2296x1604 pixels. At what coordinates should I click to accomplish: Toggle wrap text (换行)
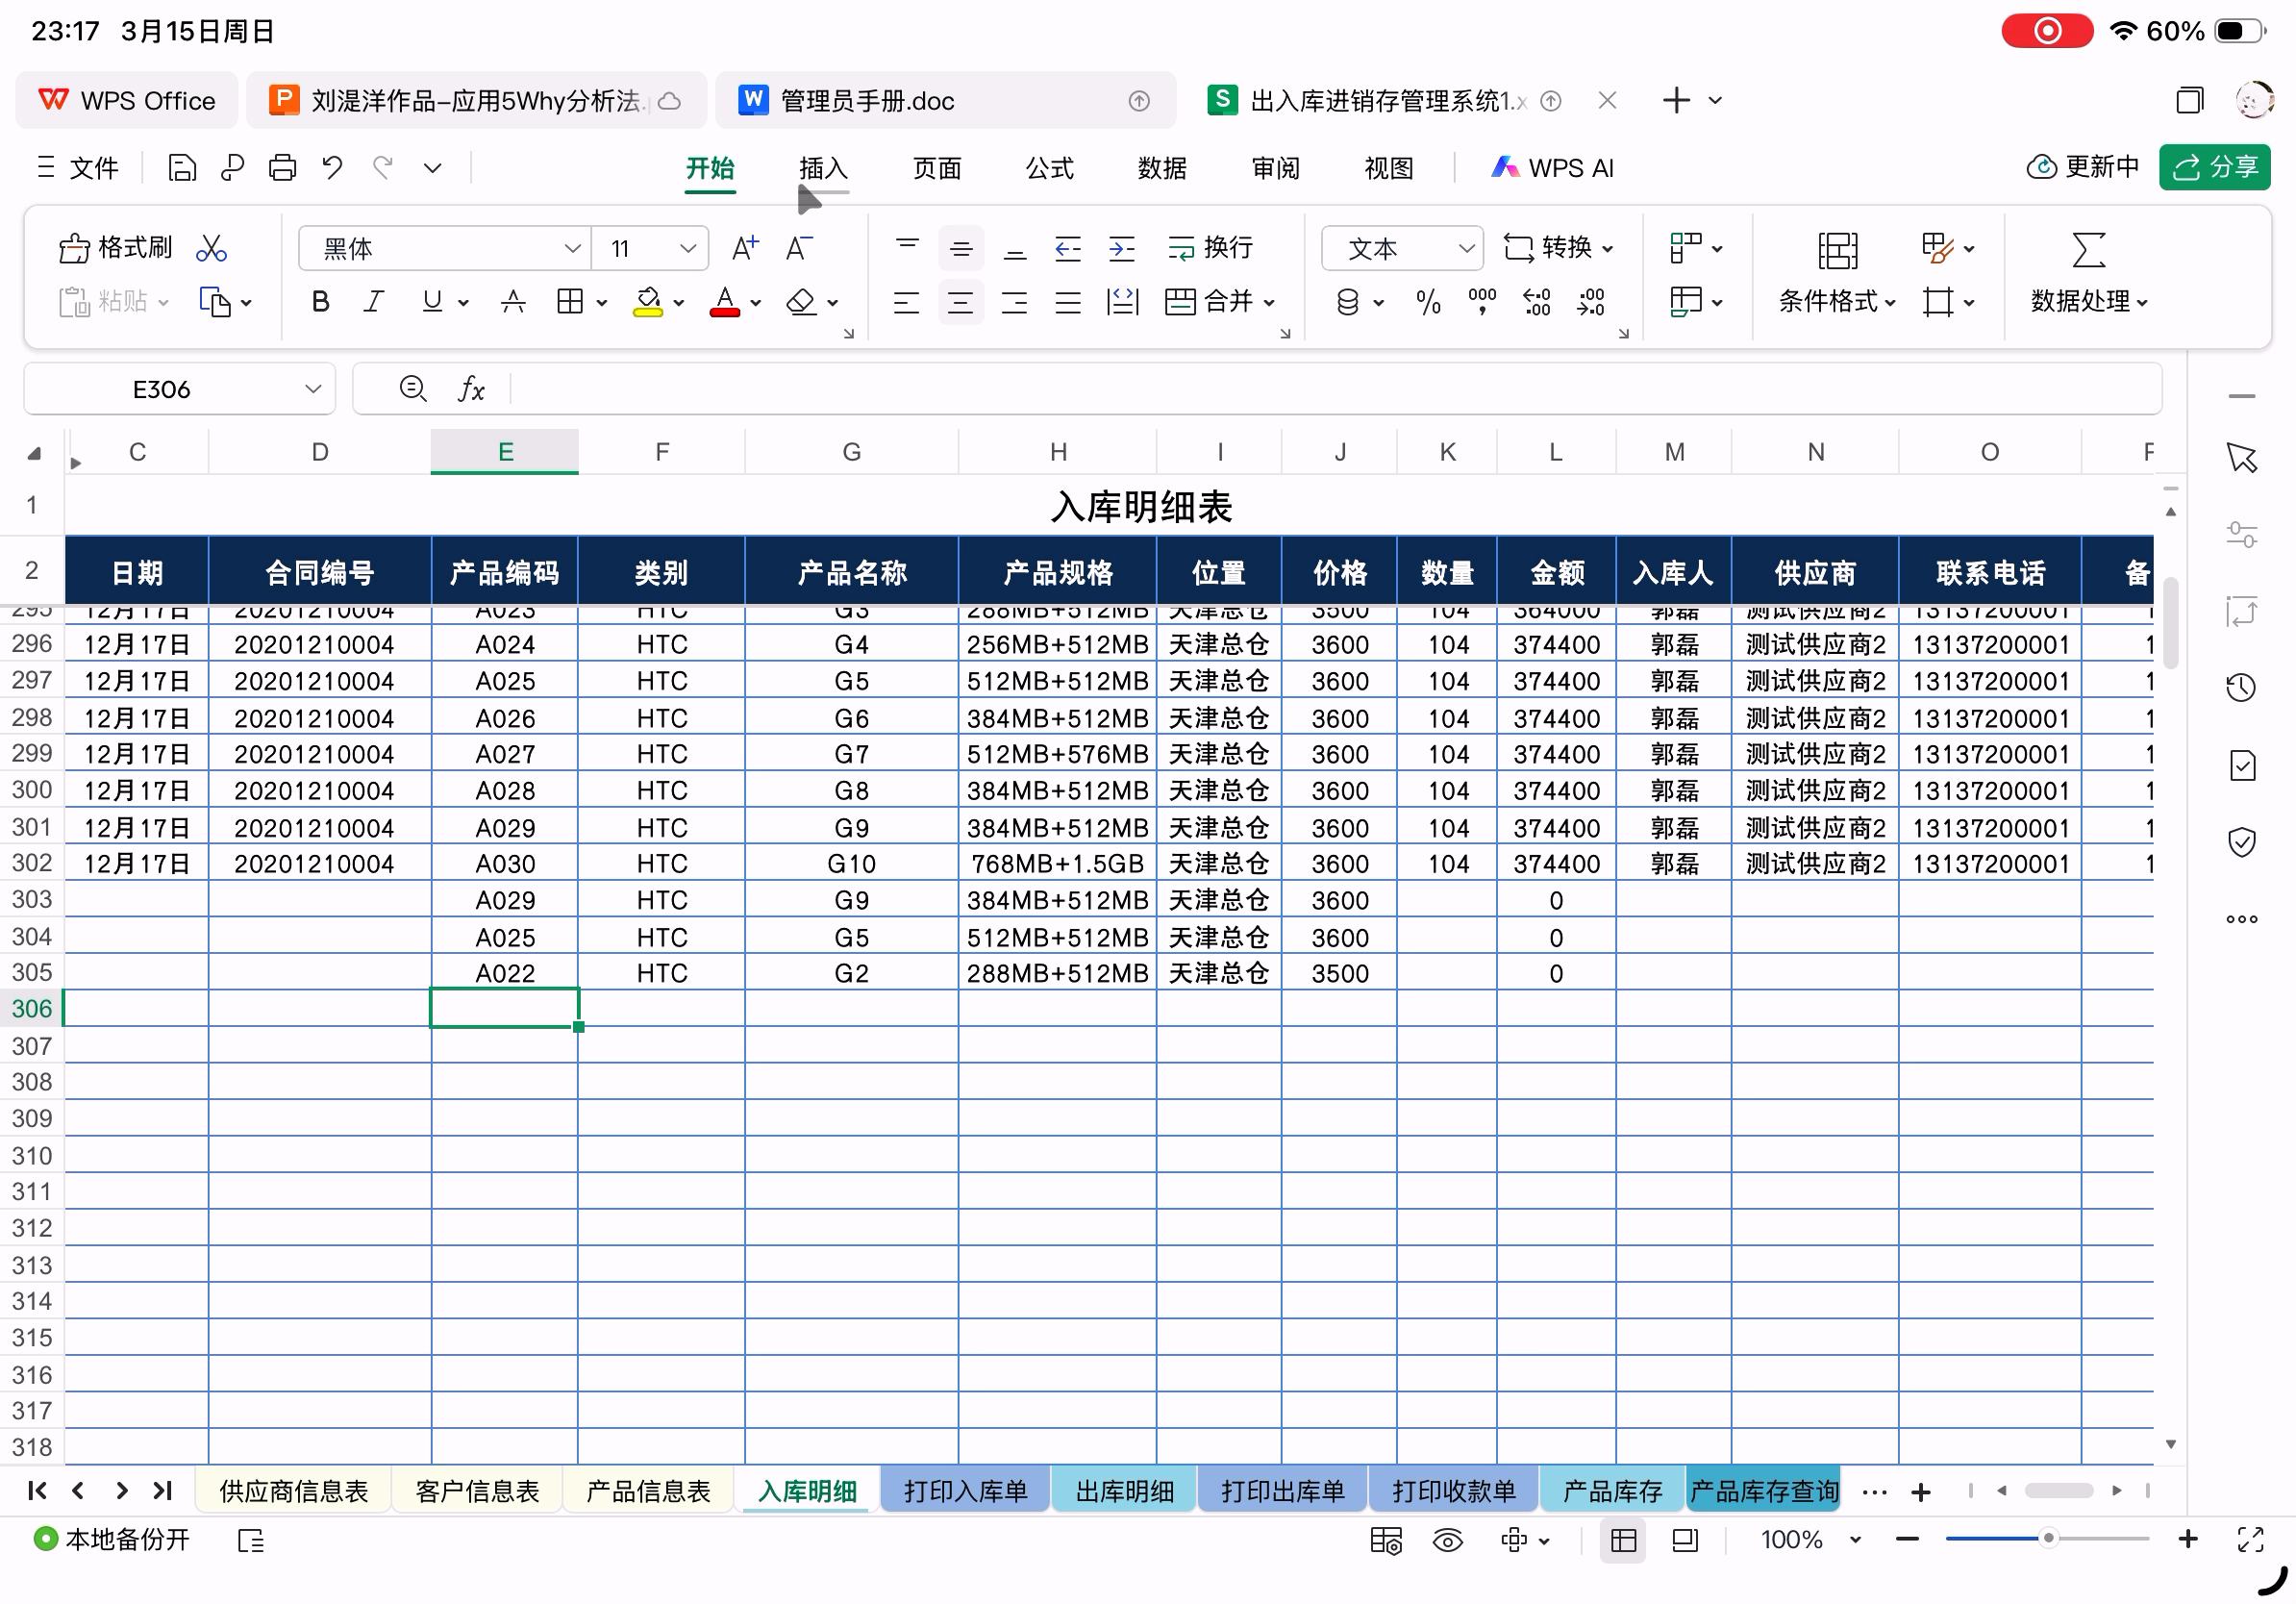point(1210,248)
